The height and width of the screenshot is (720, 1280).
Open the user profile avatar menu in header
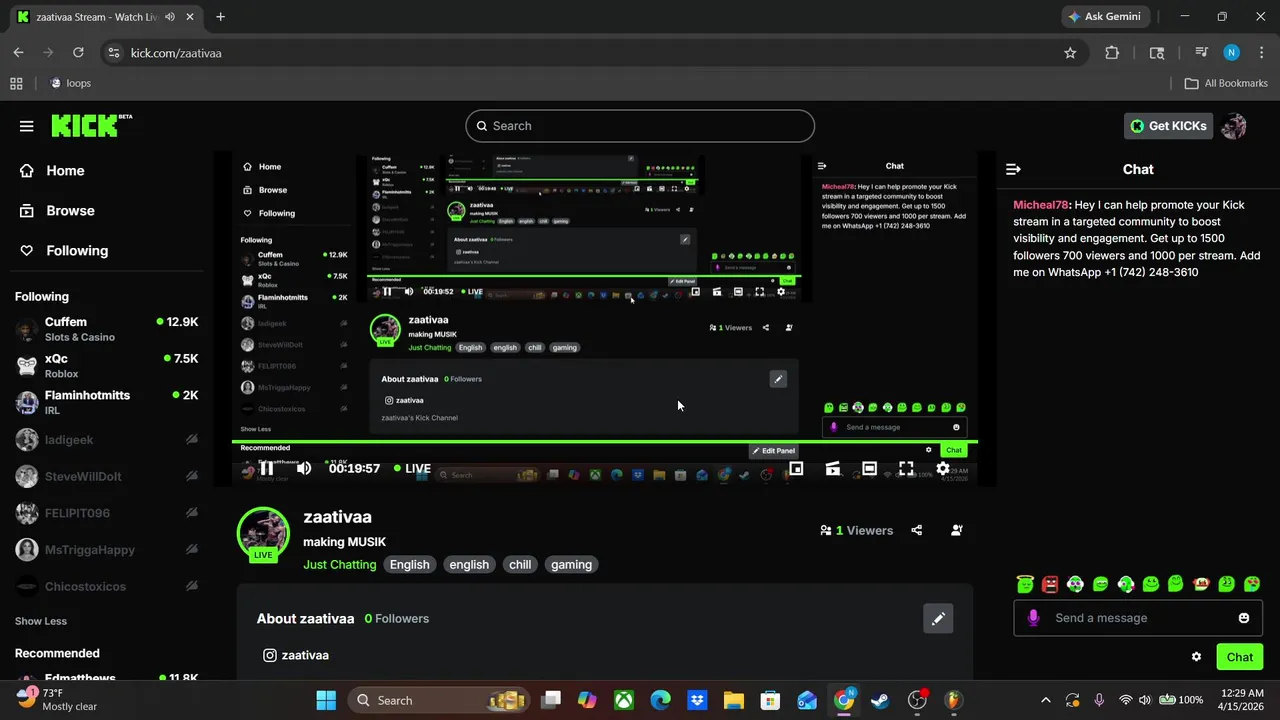pyautogui.click(x=1234, y=126)
